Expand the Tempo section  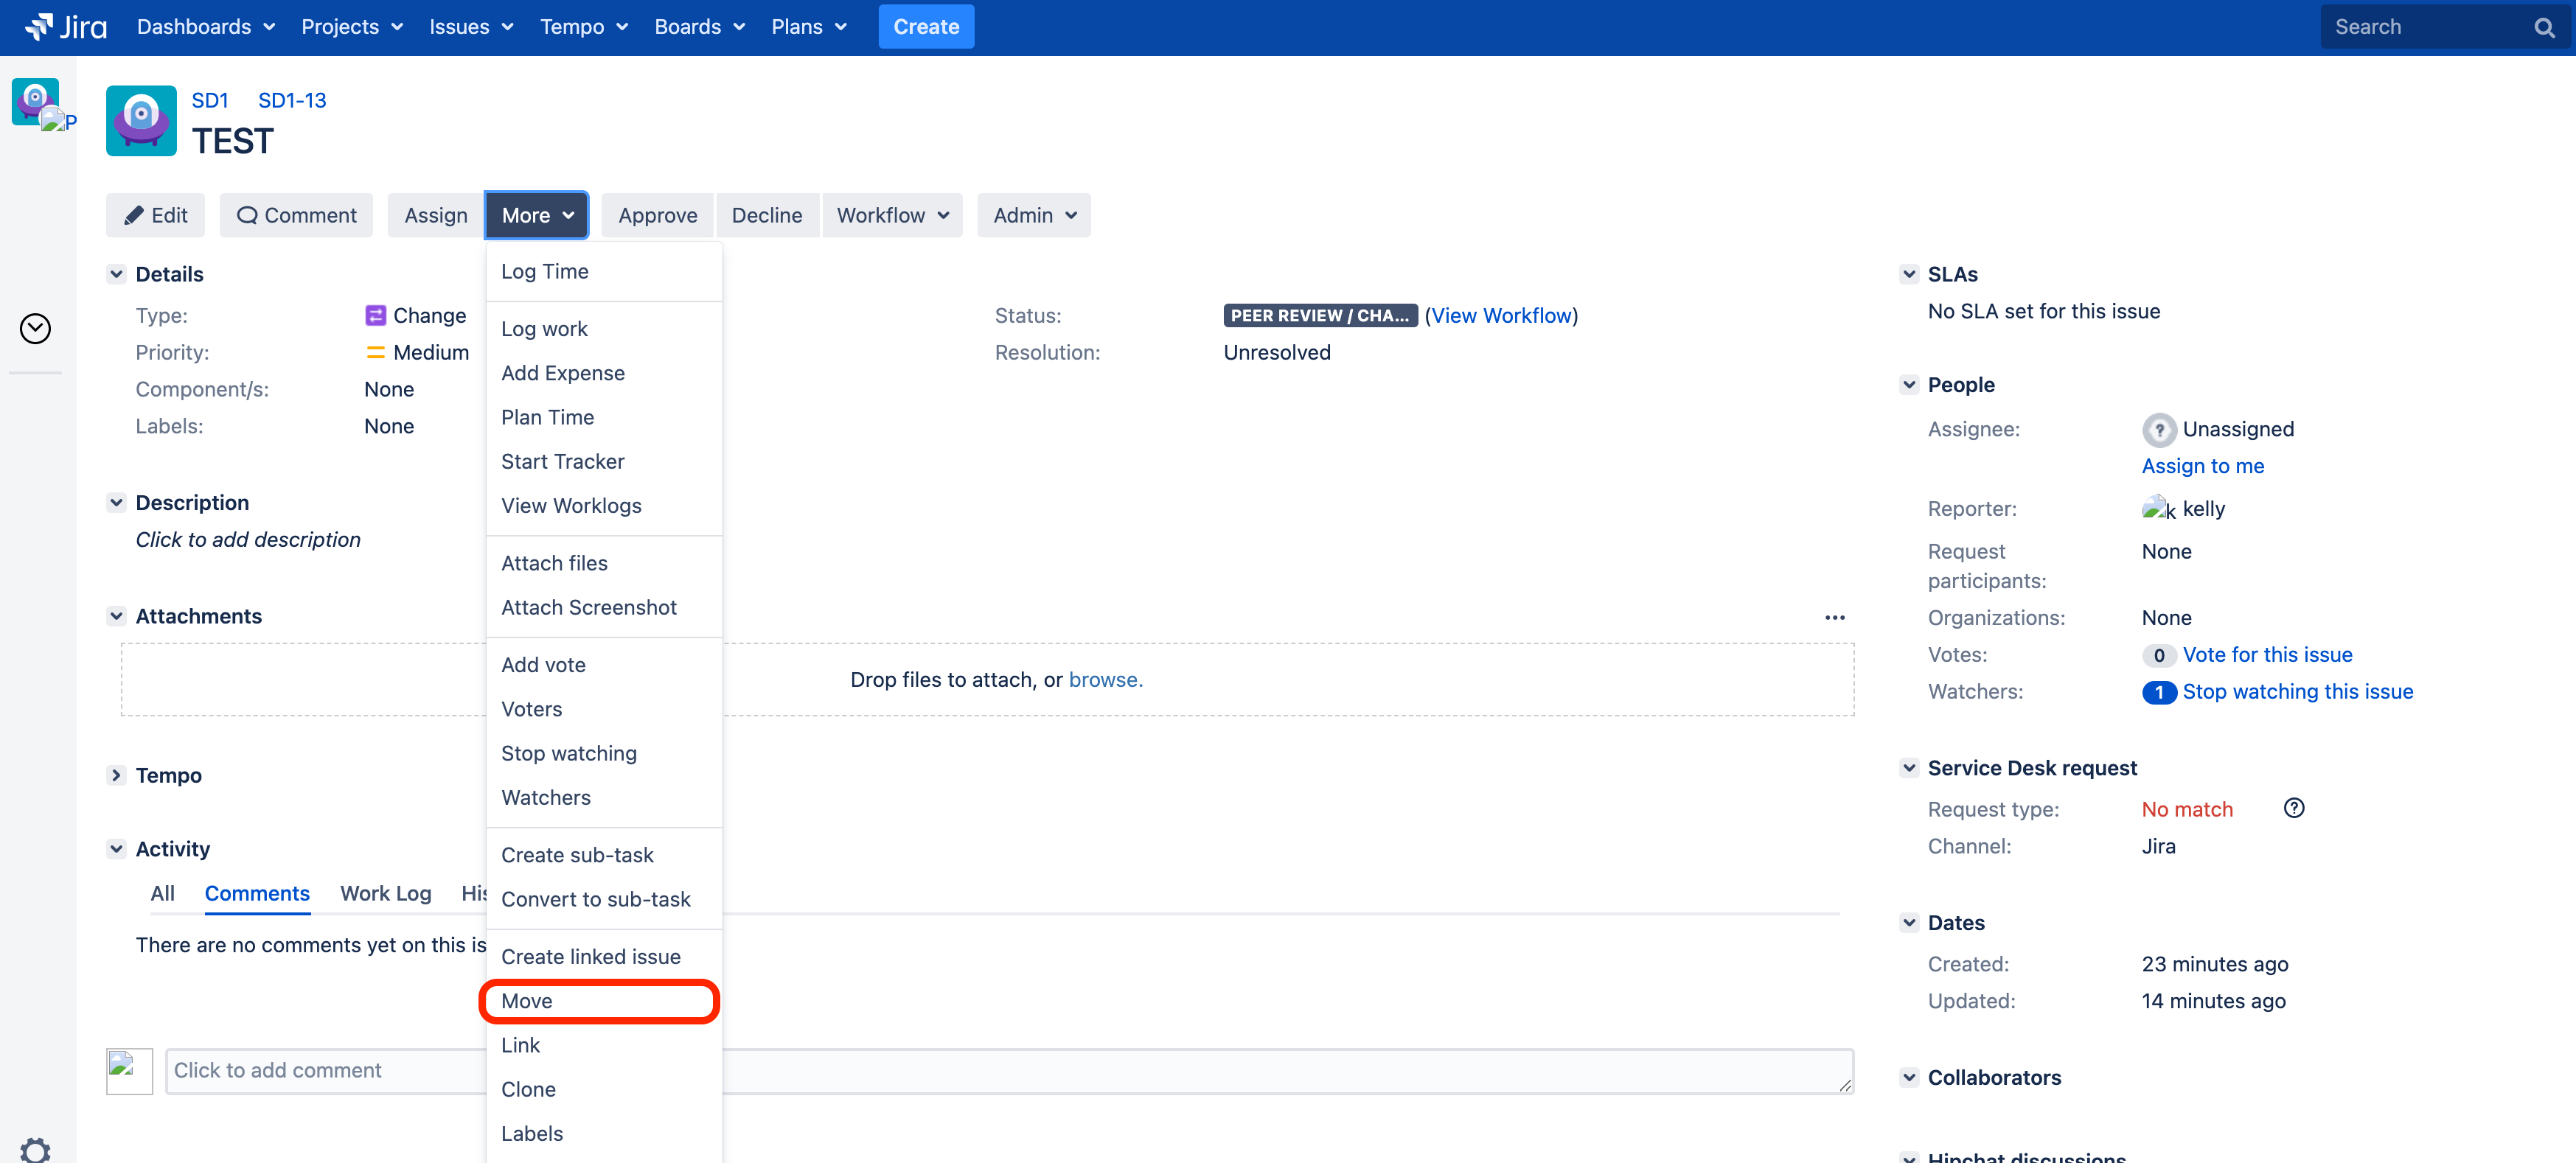coord(117,775)
